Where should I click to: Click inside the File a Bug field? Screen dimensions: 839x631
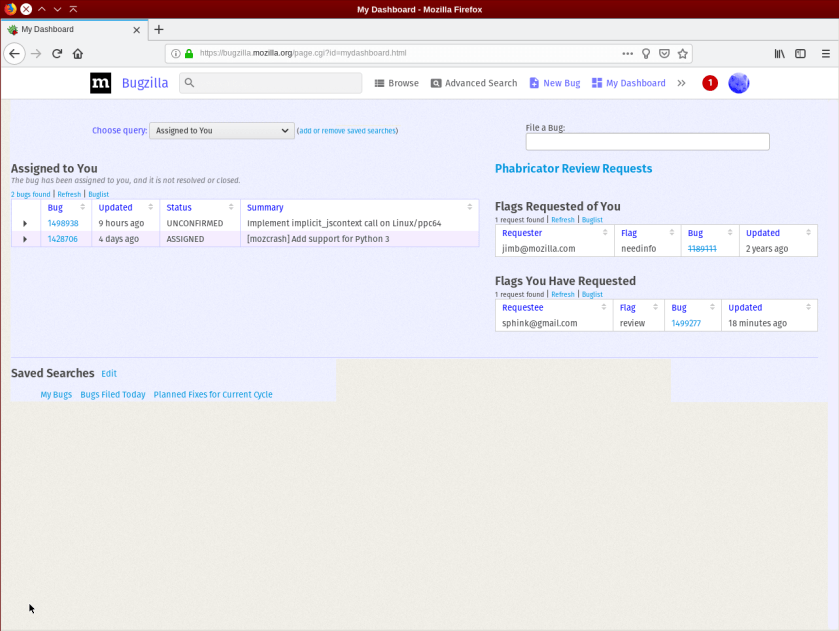point(646,141)
